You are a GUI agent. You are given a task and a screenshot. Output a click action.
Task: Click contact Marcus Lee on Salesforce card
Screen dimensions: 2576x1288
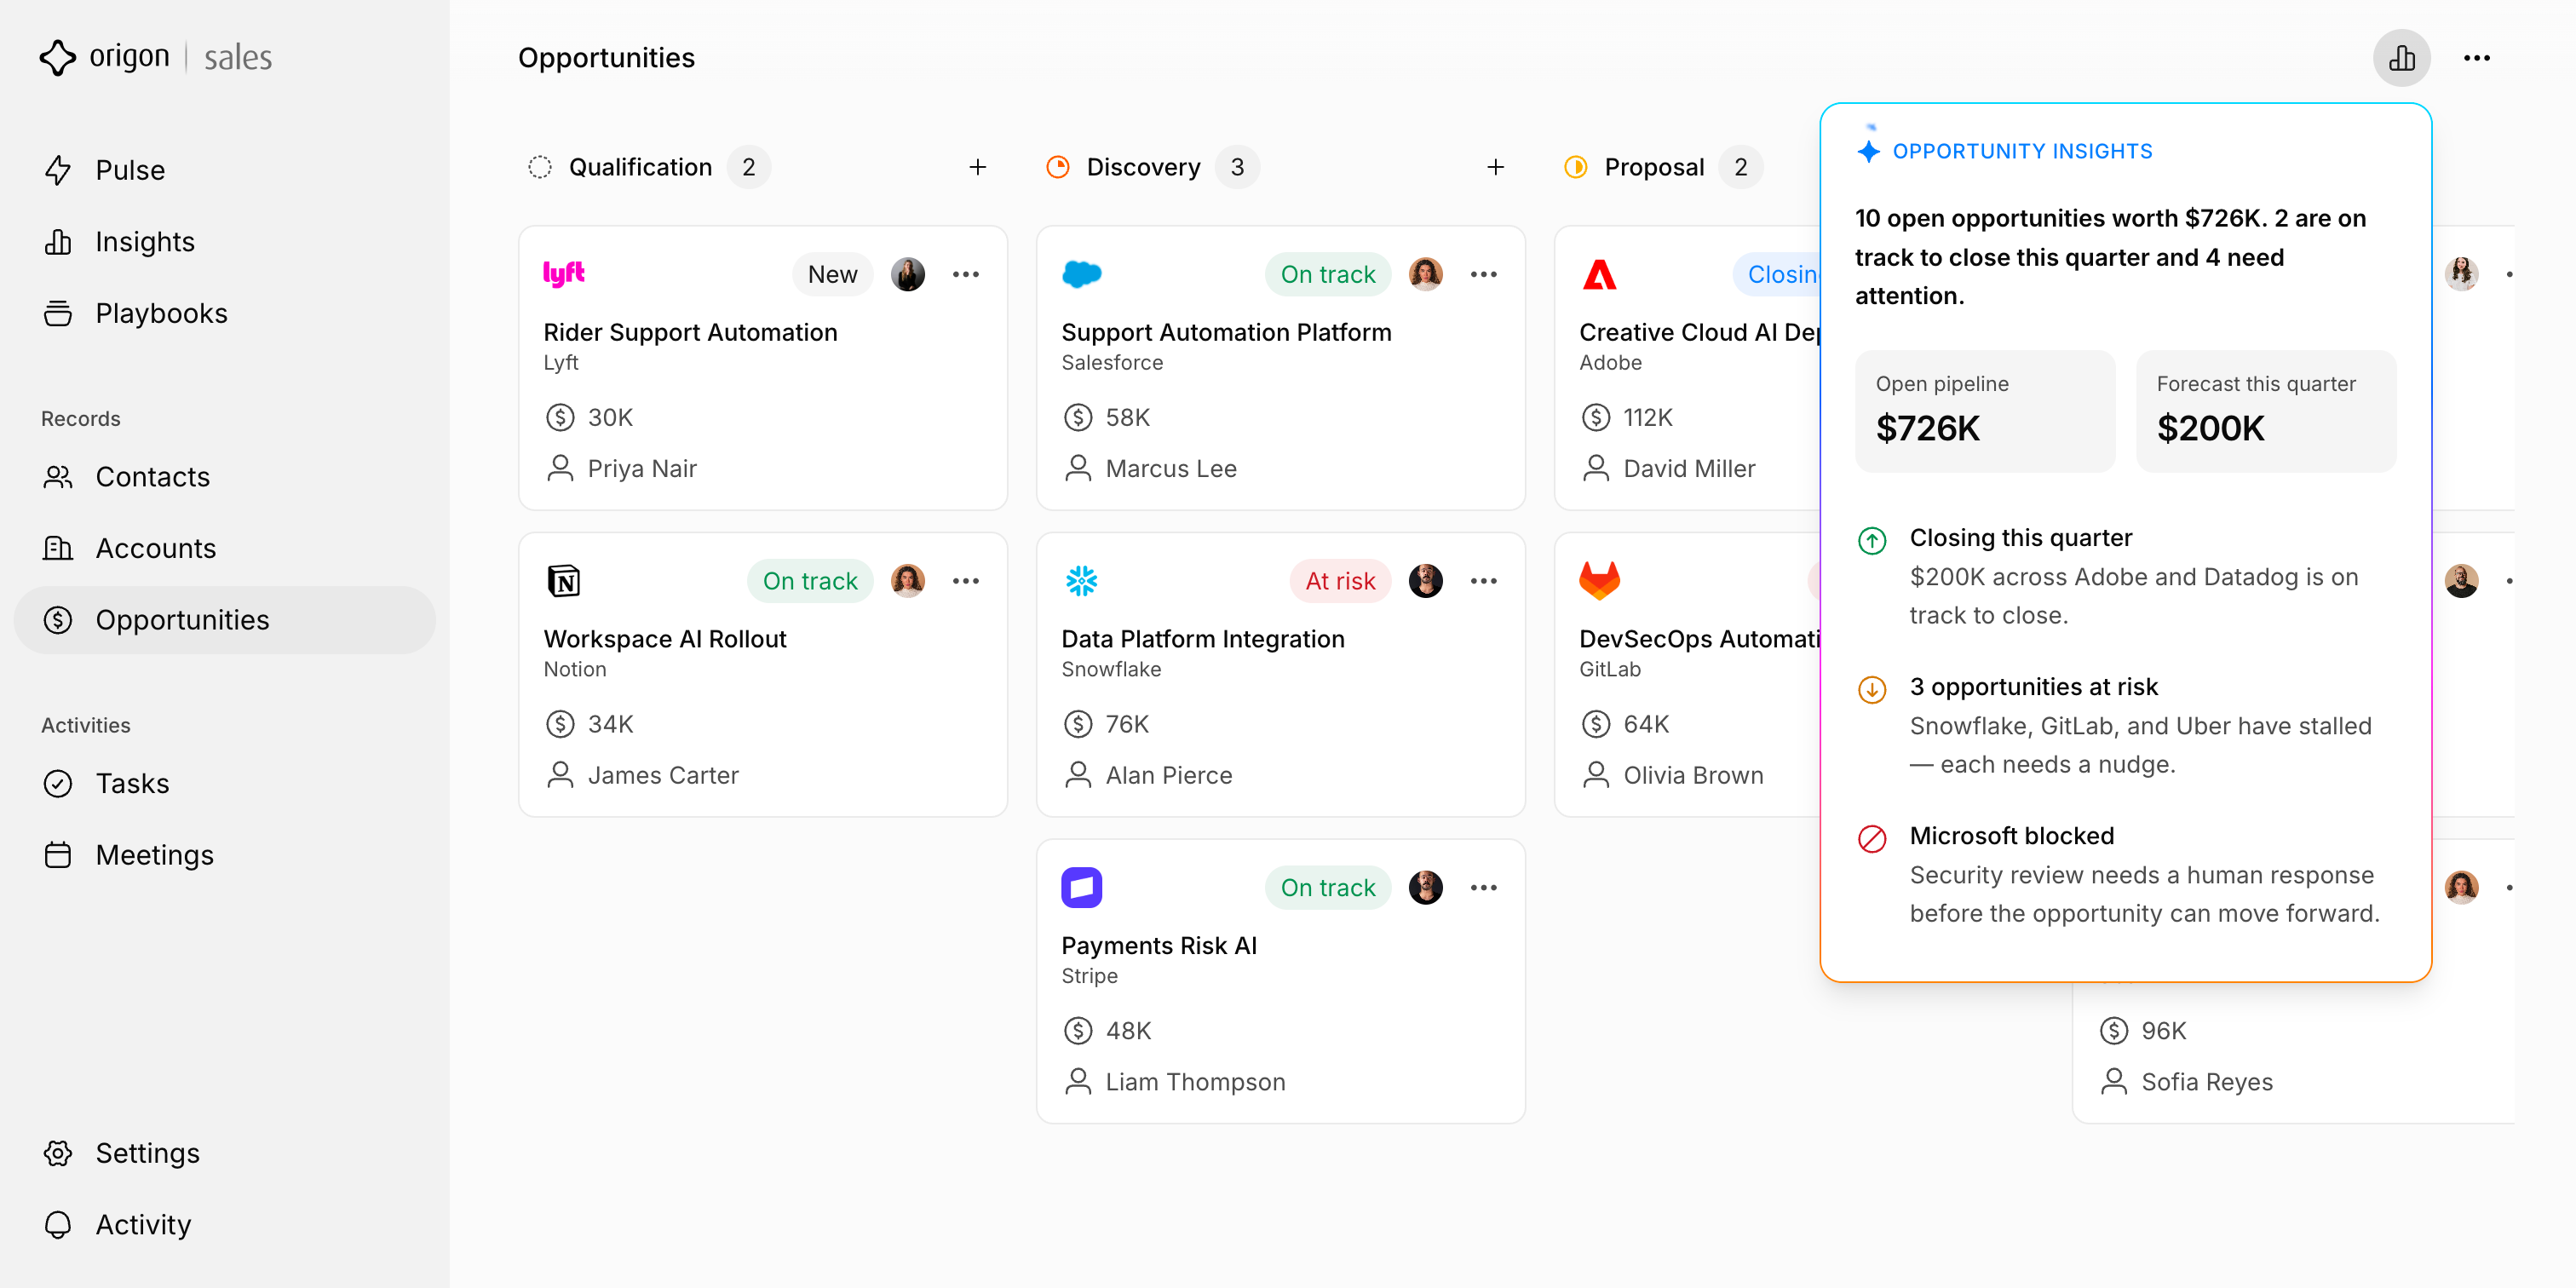click(1171, 469)
